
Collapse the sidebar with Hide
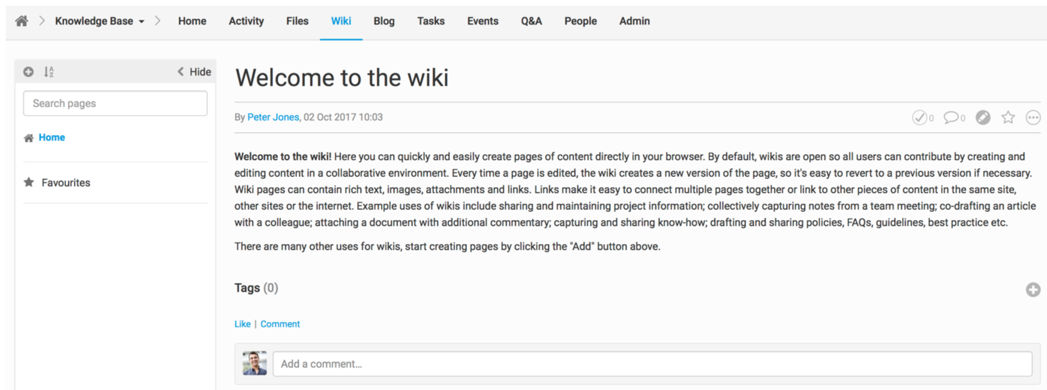pyautogui.click(x=194, y=72)
